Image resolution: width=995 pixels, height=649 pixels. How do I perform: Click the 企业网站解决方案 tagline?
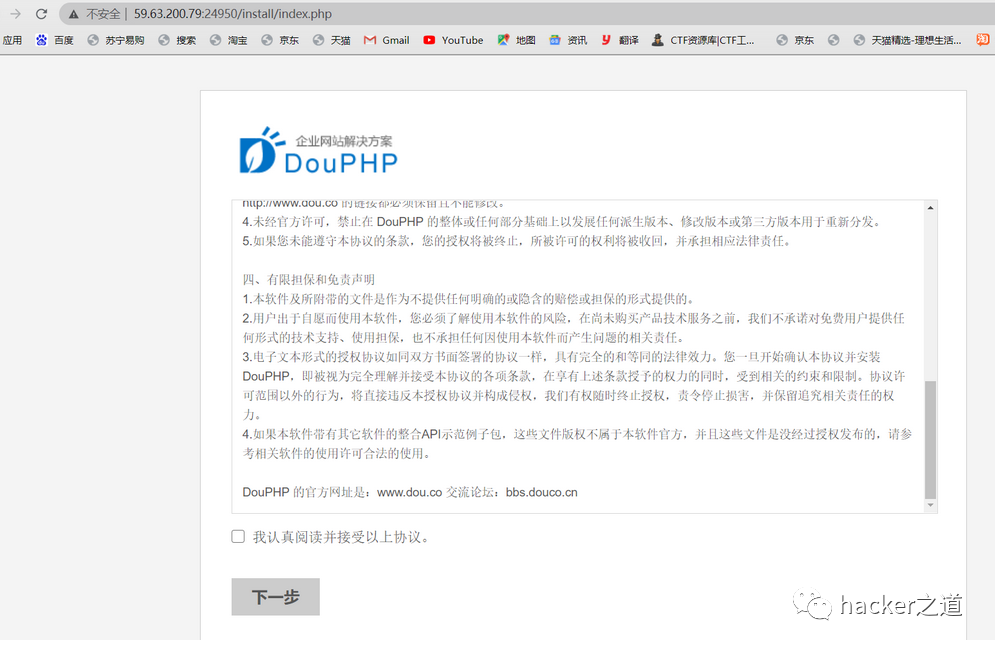(x=343, y=141)
